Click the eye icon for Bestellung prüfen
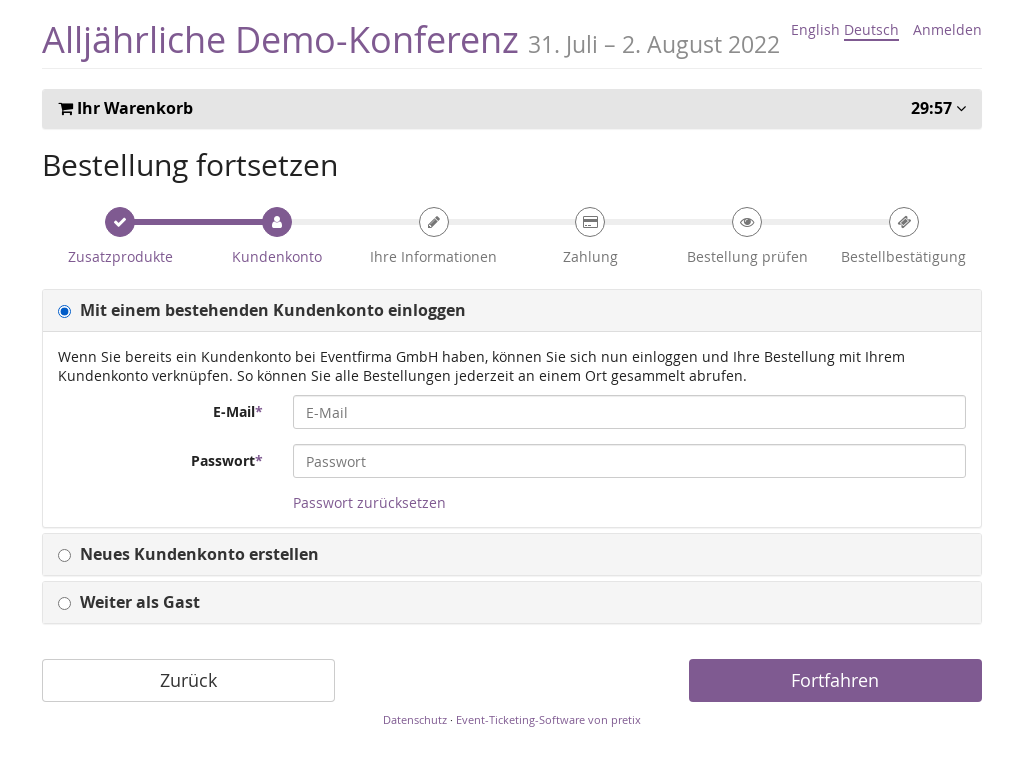This screenshot has height=768, width=1024. point(747,222)
